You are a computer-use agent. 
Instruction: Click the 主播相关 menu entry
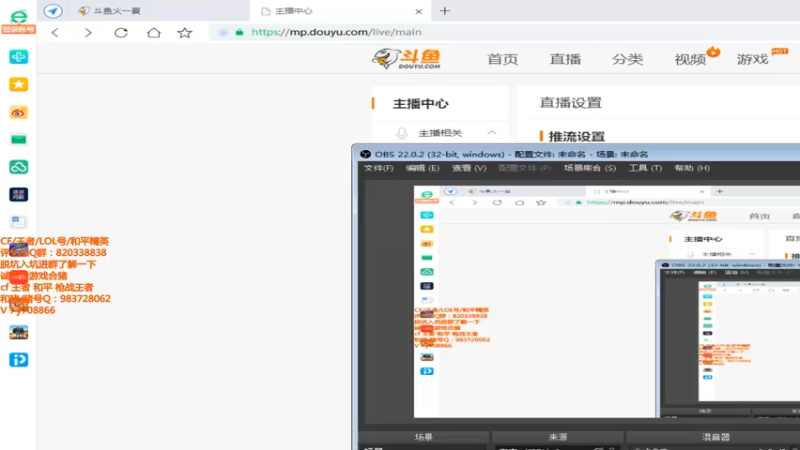(440, 133)
